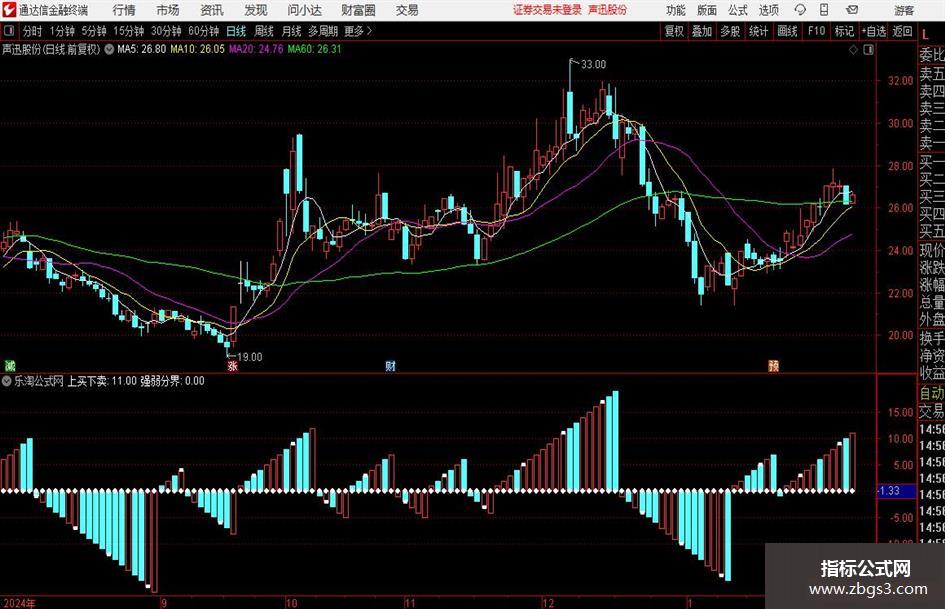945x609 pixels.
Task: Switch to the 分时 intraday tab
Action: pos(33,31)
